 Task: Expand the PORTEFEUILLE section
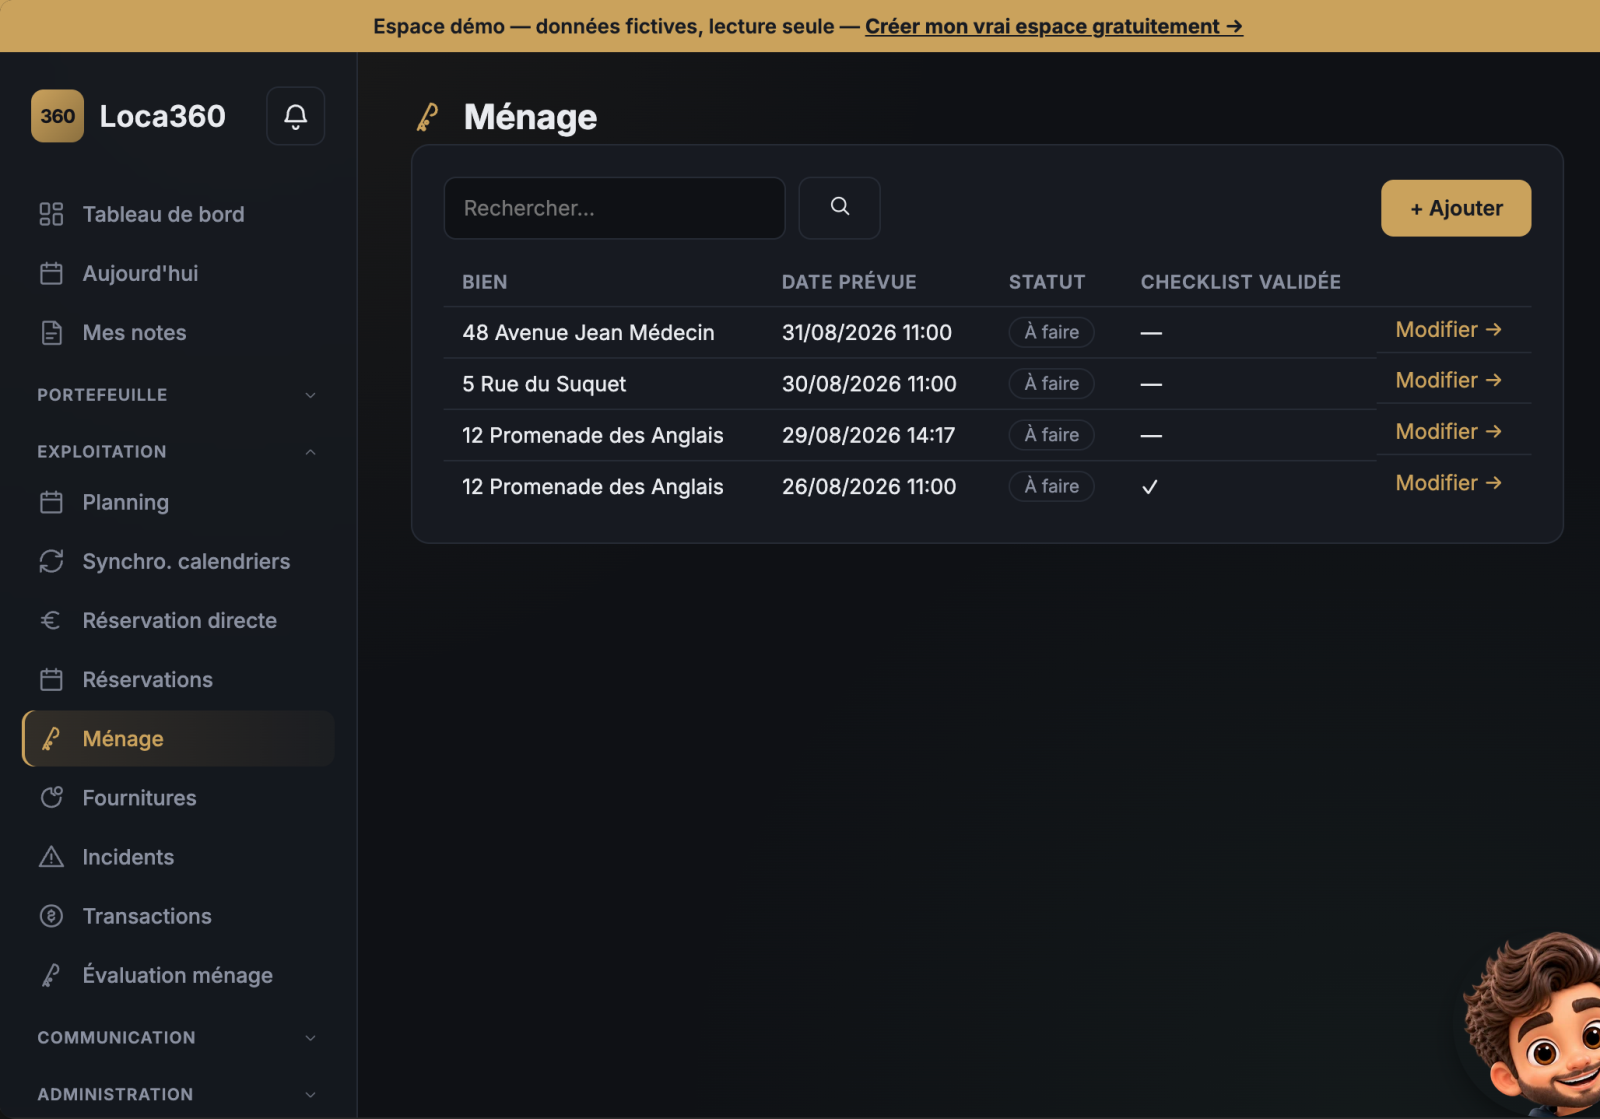coord(178,395)
